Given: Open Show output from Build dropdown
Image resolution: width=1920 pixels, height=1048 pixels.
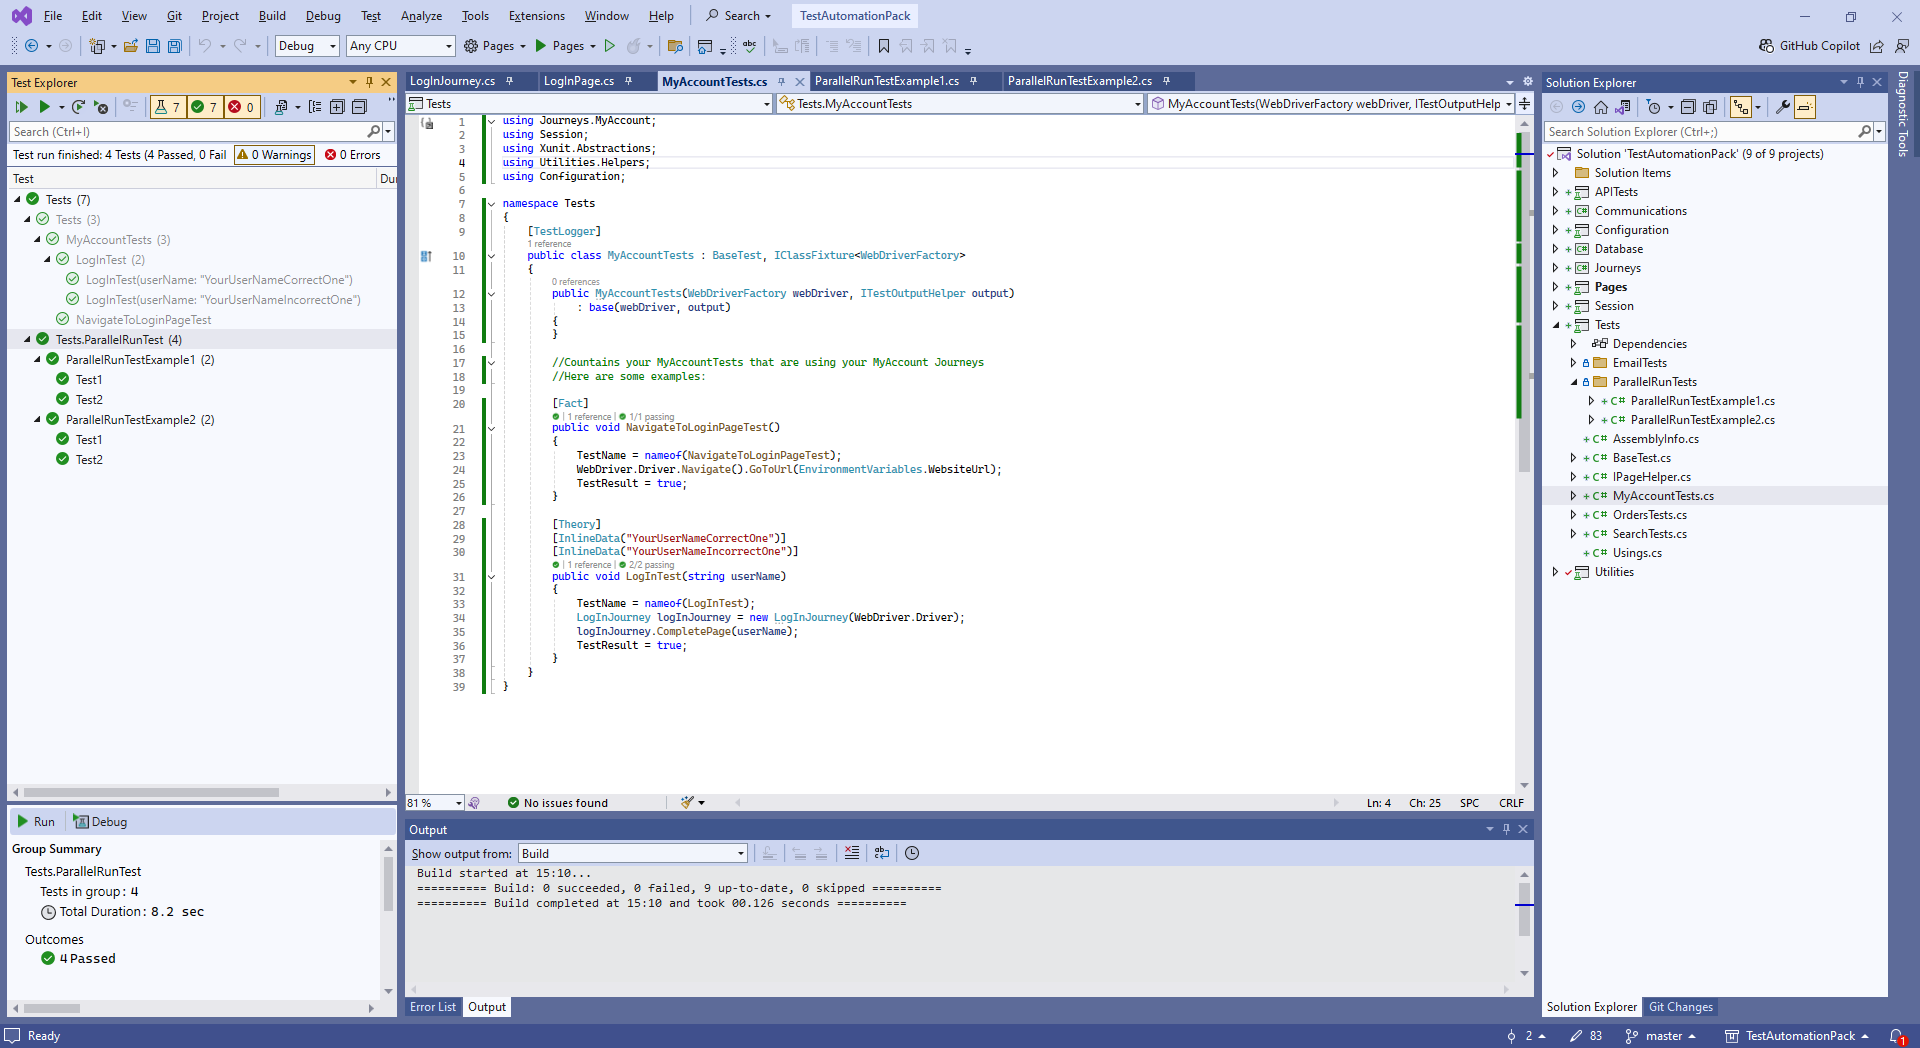Looking at the screenshot, I should pos(632,853).
